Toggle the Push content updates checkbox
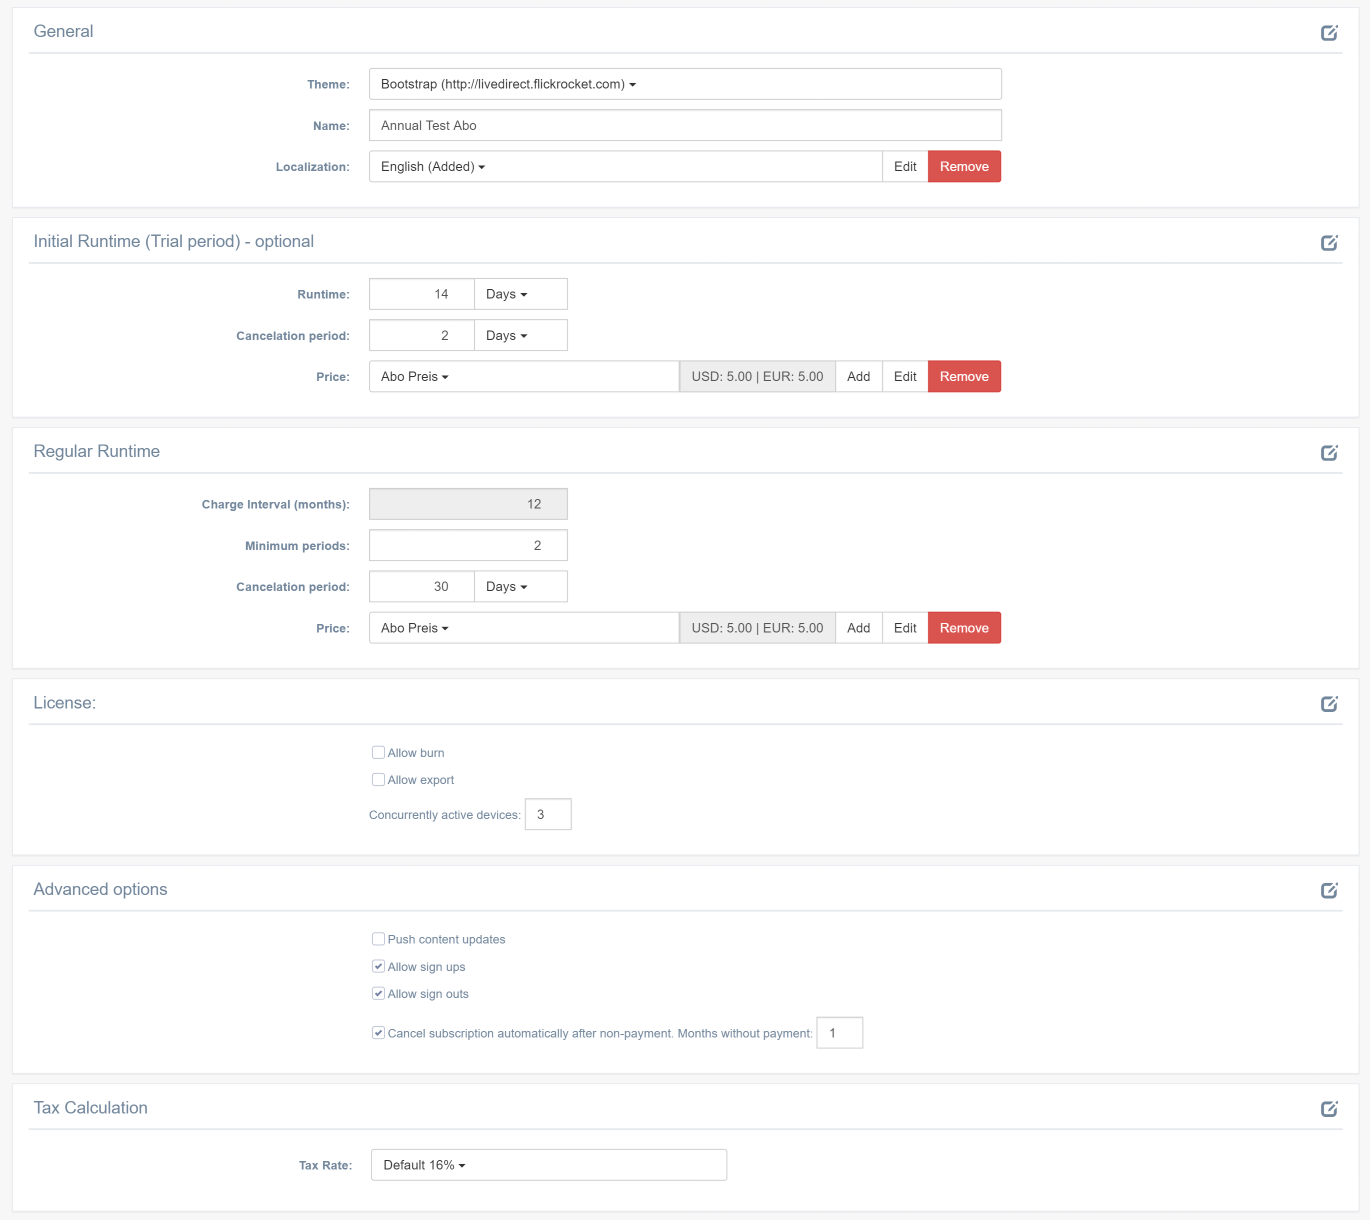Image resolution: width=1370 pixels, height=1220 pixels. 379,939
